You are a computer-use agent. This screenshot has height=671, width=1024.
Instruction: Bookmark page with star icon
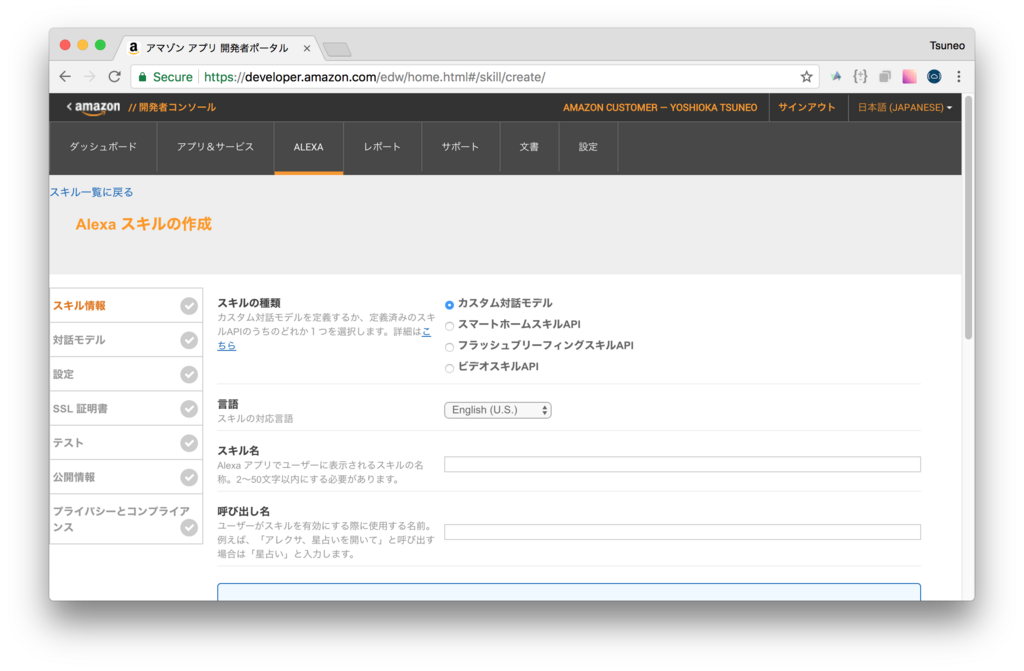807,76
